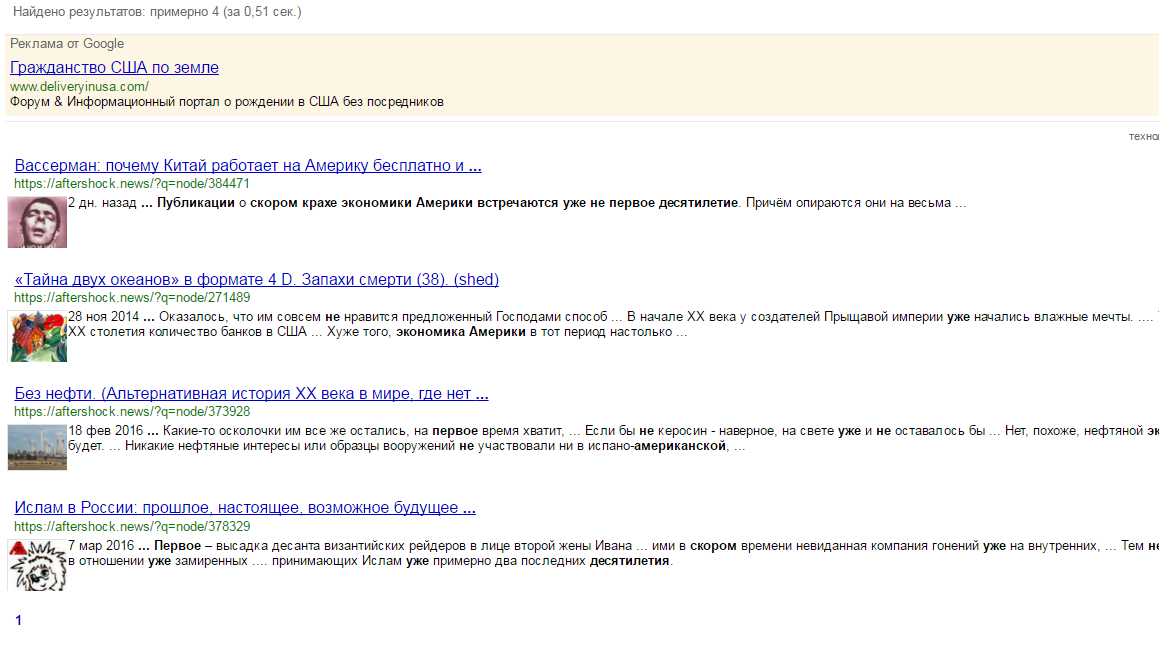Click the www.deliveryinusa.com ad URL
The height and width of the screenshot is (662, 1159).
pos(79,86)
